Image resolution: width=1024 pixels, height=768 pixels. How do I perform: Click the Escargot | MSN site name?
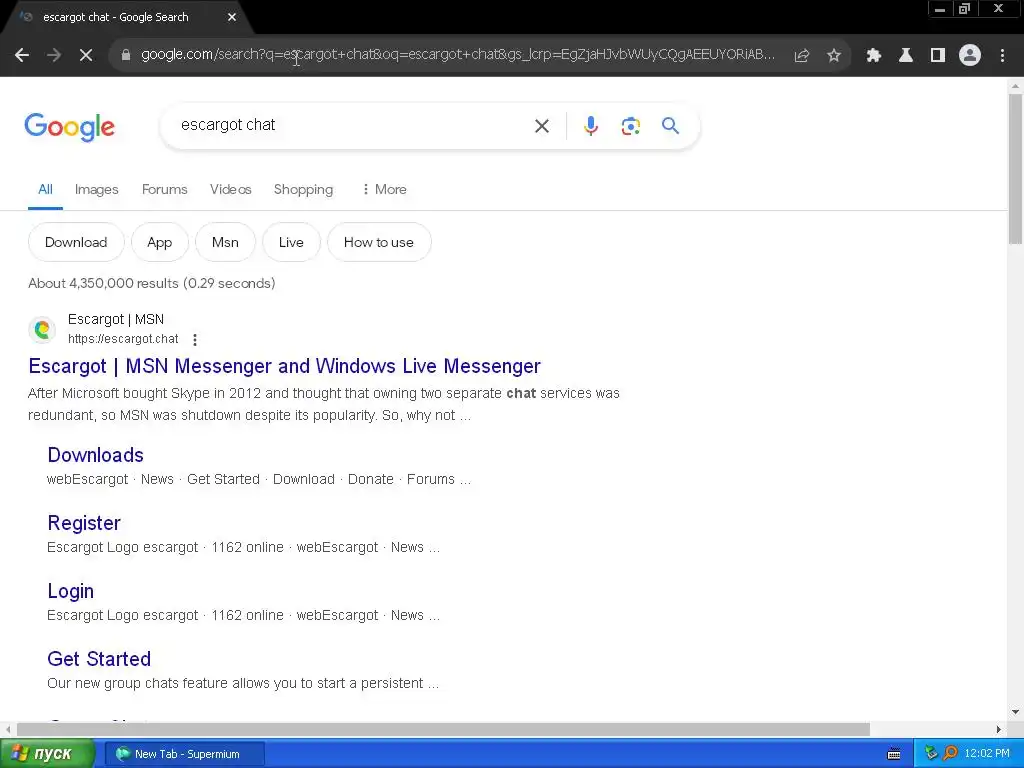point(116,319)
